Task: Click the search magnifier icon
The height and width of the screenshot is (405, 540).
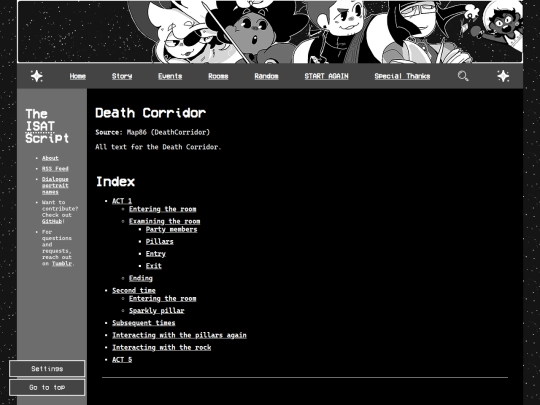Action: coord(463,76)
